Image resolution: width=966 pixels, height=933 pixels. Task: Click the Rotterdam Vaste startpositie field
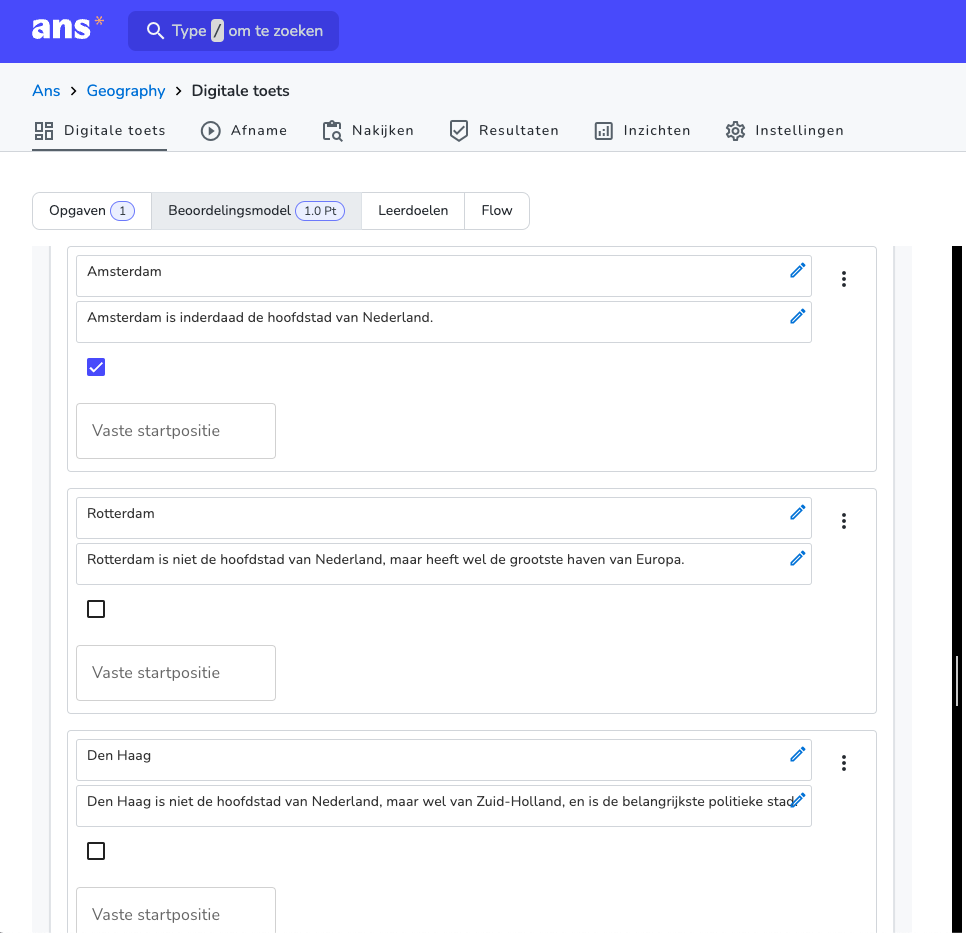tap(176, 673)
